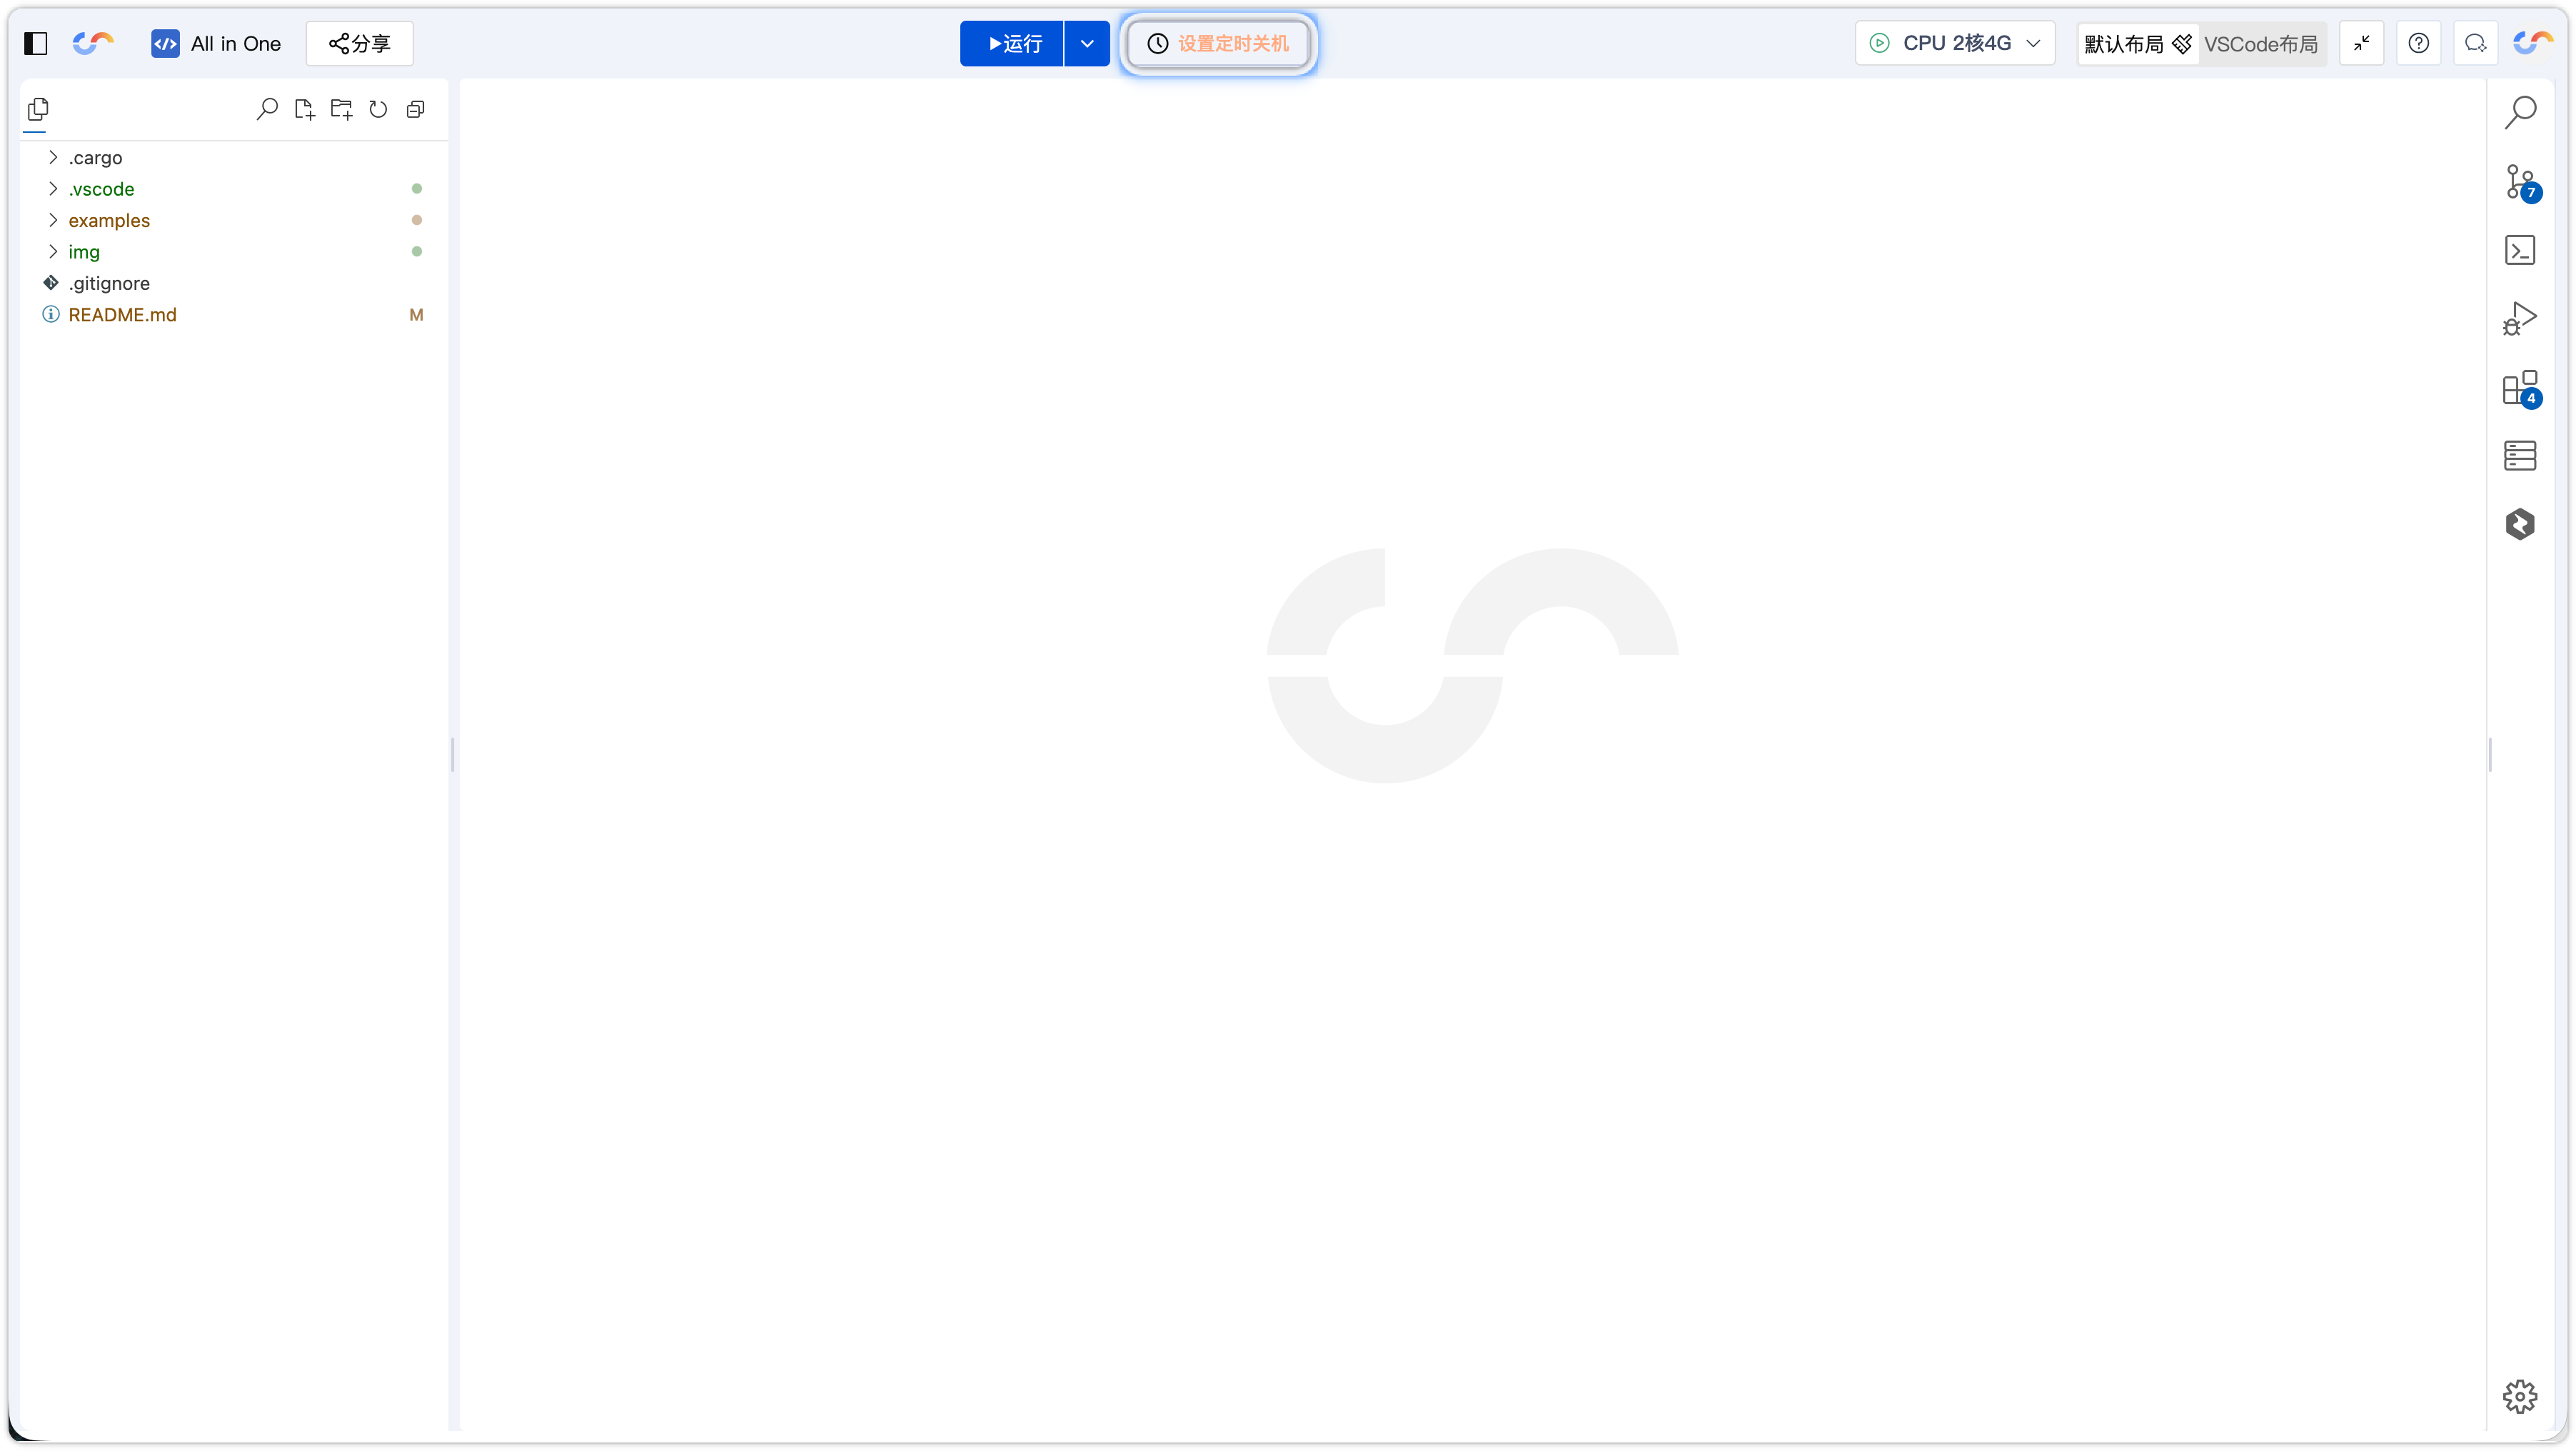Click the Cloud Studio logo at top left
Screen dimensions: 2576x1451
[x=93, y=43]
